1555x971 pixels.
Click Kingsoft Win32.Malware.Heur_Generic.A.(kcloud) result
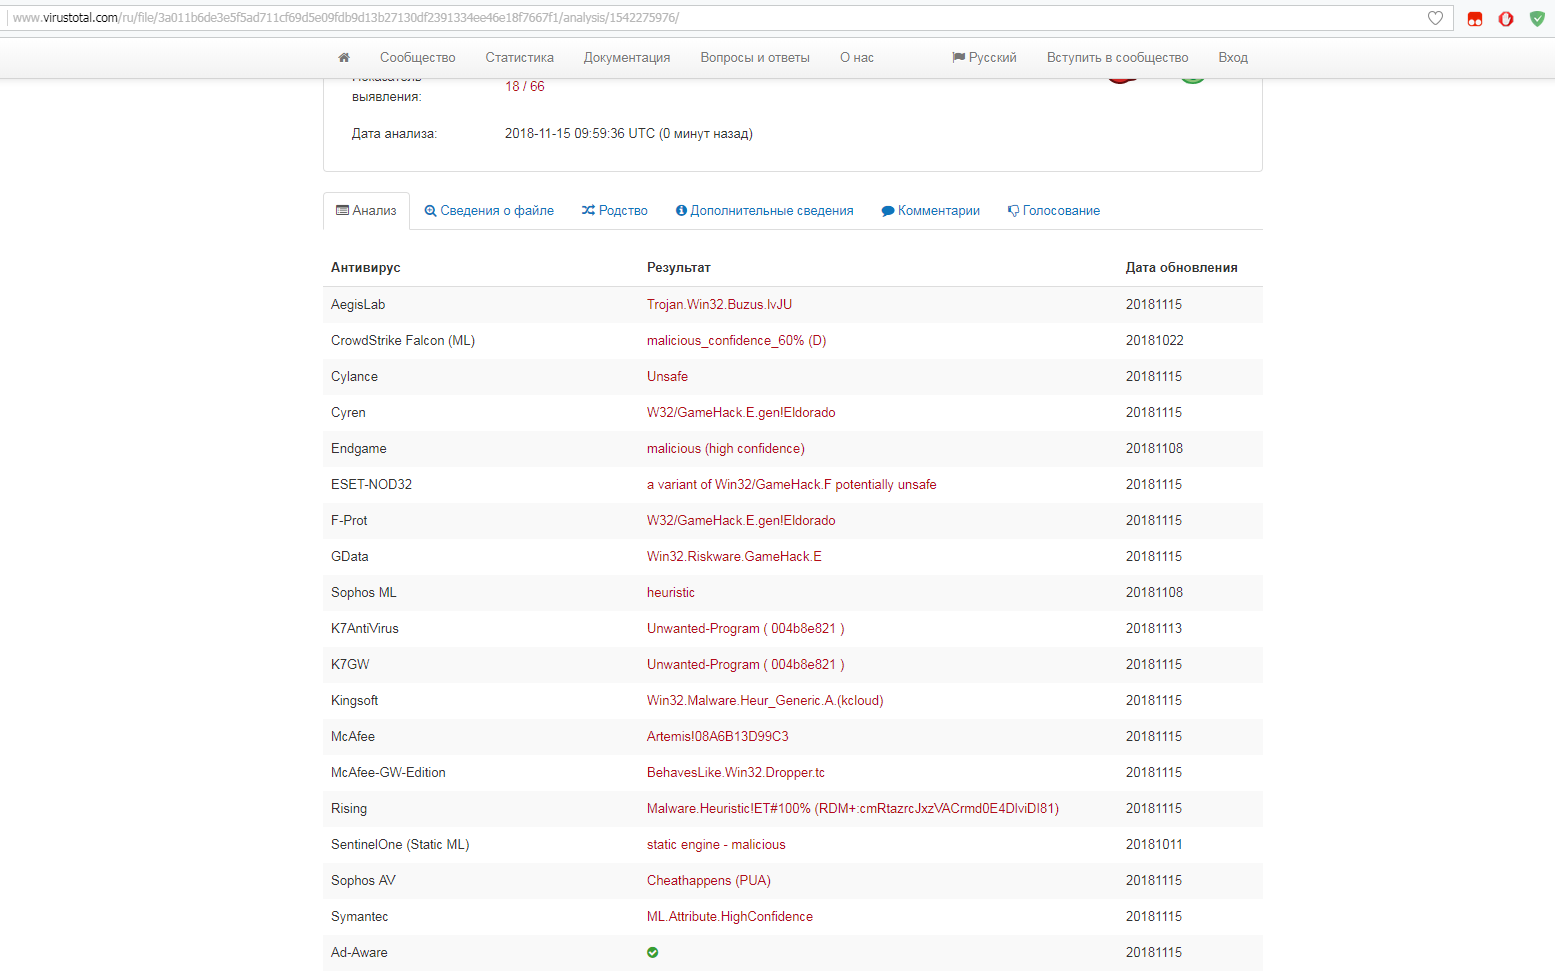(765, 701)
